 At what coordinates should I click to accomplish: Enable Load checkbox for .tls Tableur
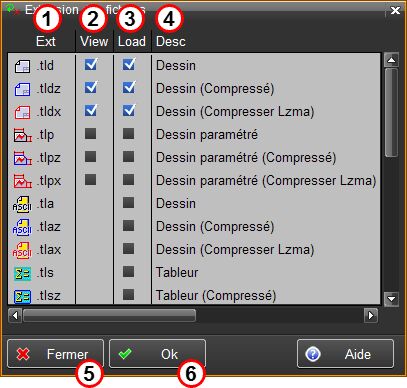tap(128, 272)
